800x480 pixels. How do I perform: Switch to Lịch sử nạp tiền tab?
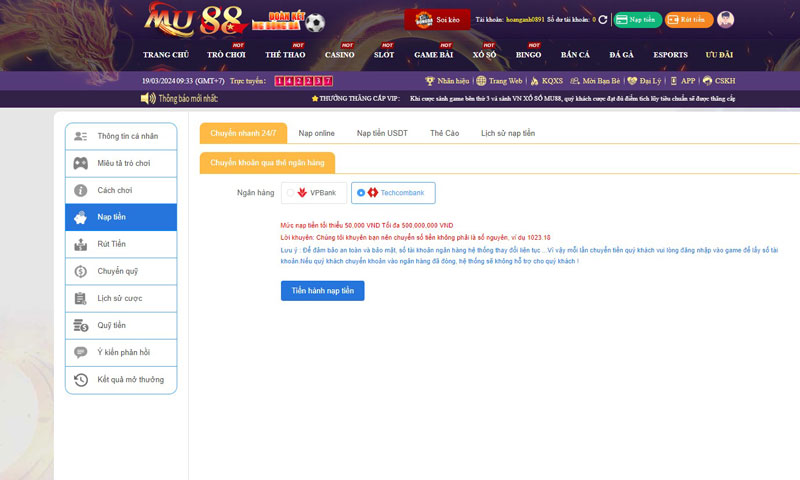[508, 133]
